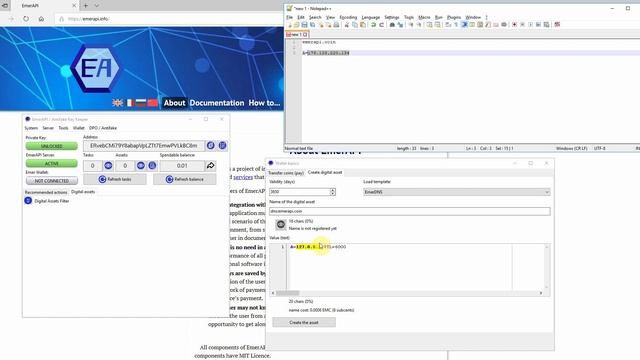
Task: Click the ACTIVE EmerAPI server button
Action: (x=51, y=163)
